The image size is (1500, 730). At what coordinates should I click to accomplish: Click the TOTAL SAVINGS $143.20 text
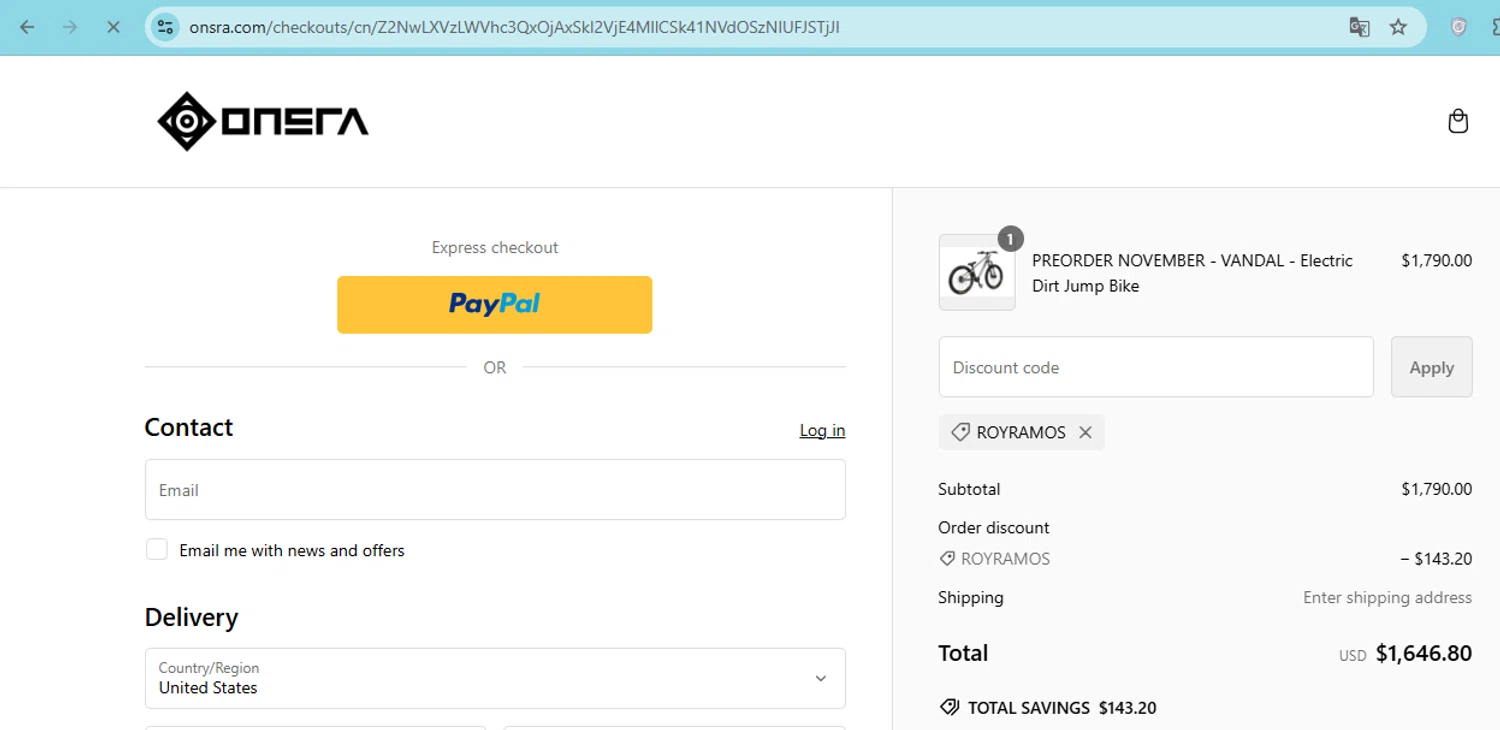1062,707
